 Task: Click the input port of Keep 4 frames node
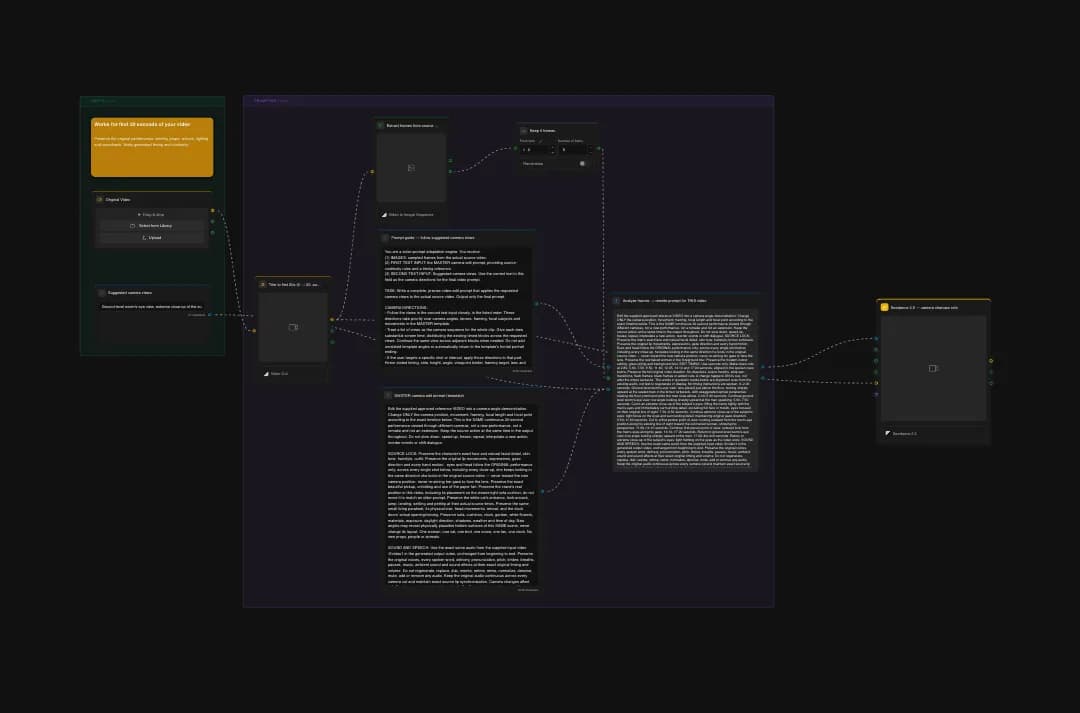click(515, 148)
